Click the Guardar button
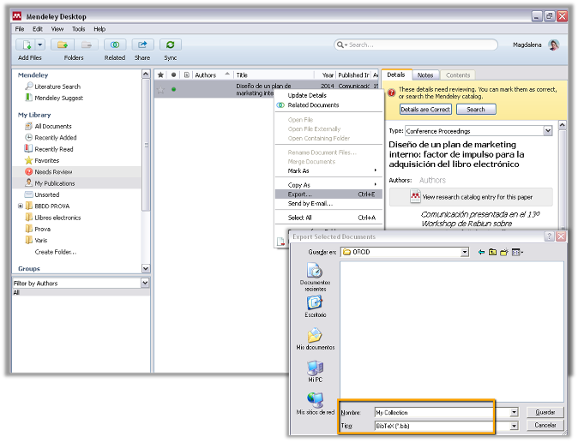578x442 pixels. (x=545, y=412)
